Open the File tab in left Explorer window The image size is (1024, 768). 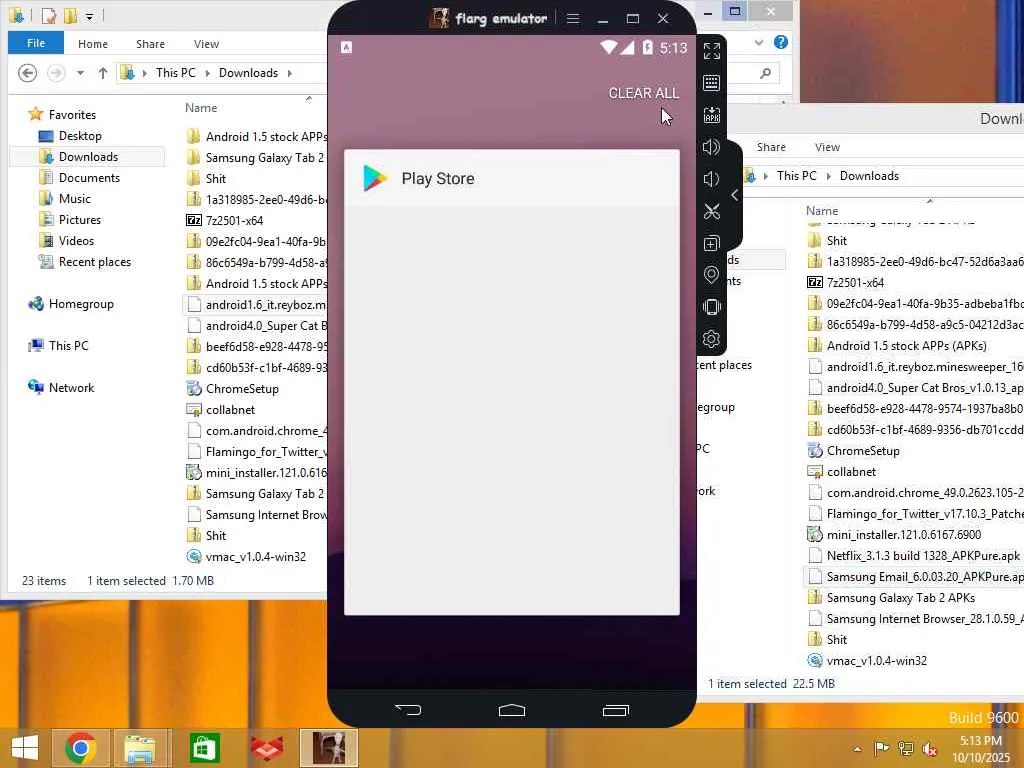(36, 43)
